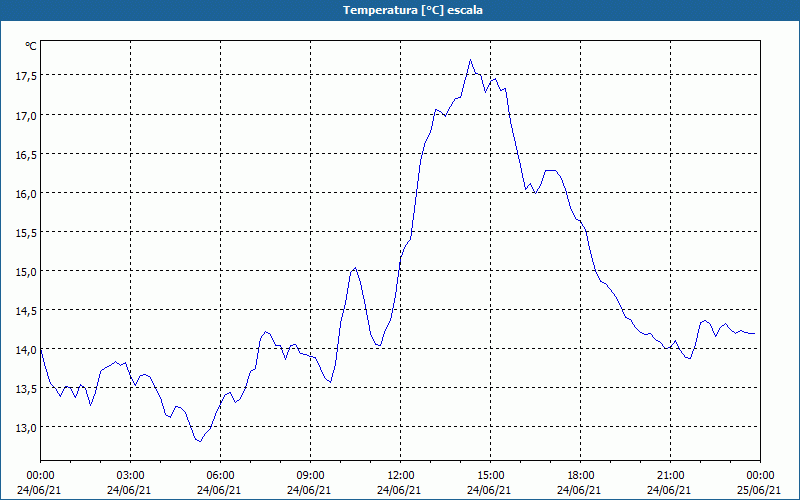The image size is (800, 500).
Task: Click the 09:00 time axis label
Action: point(311,476)
